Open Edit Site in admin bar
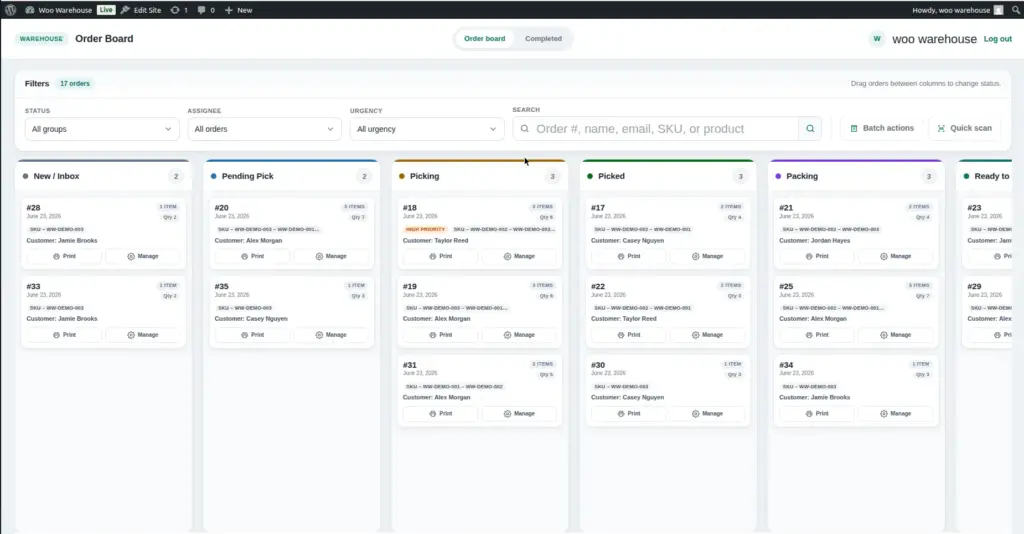 click(x=141, y=10)
